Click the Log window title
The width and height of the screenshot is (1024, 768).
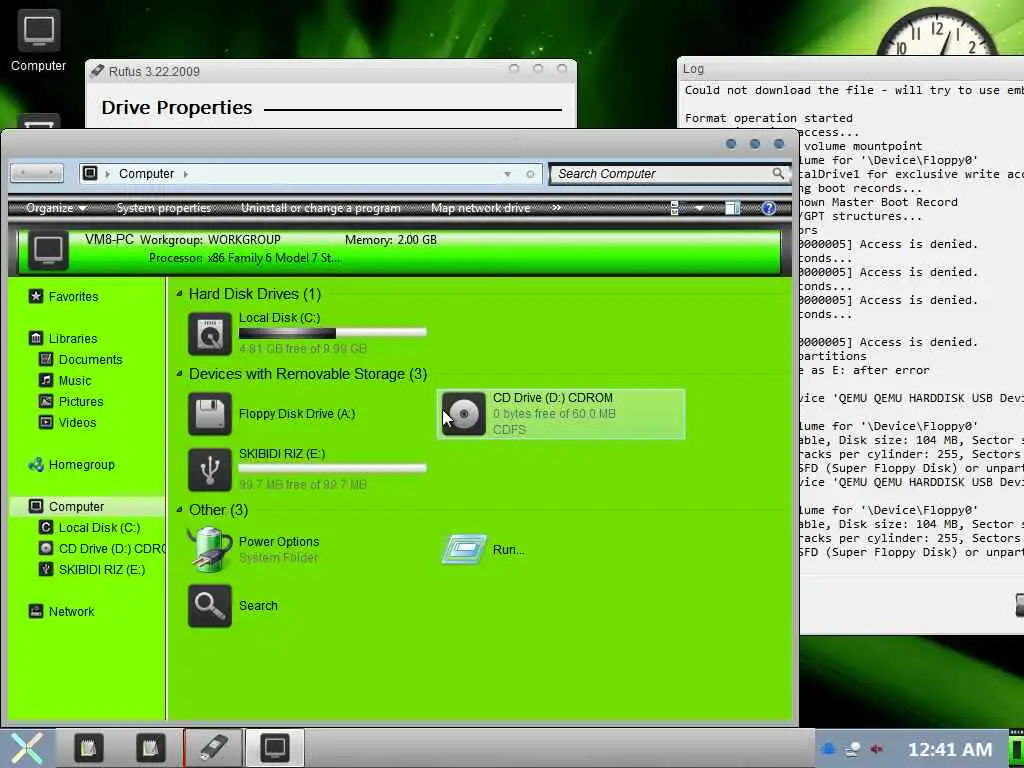click(x=694, y=69)
